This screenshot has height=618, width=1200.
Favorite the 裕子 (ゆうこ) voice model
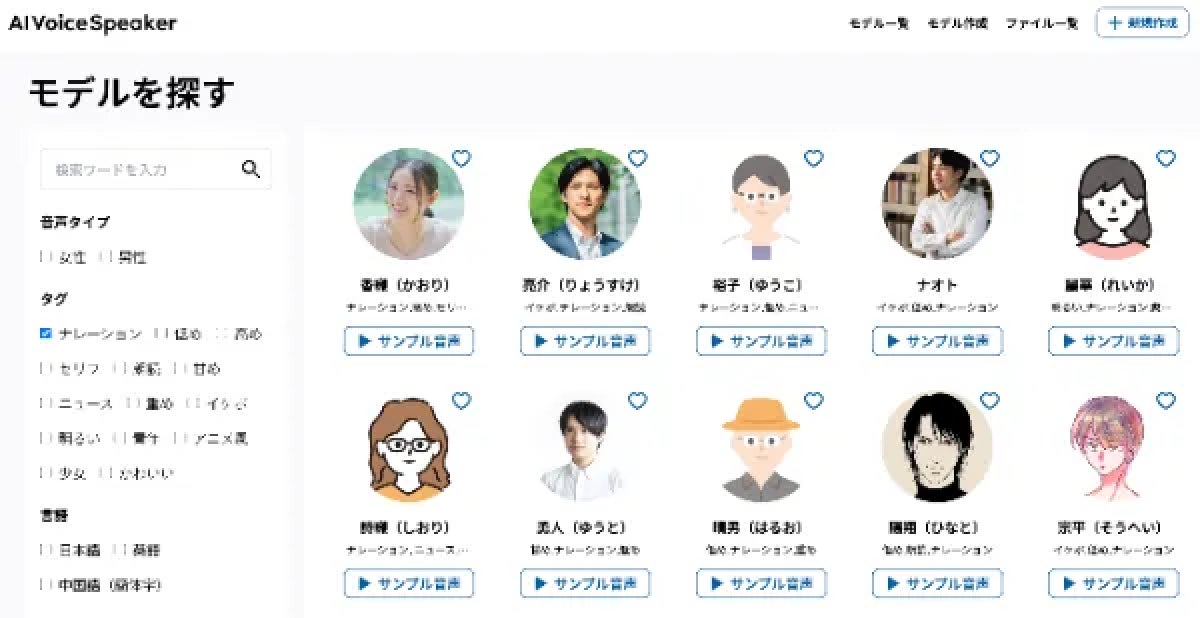pyautogui.click(x=813, y=158)
